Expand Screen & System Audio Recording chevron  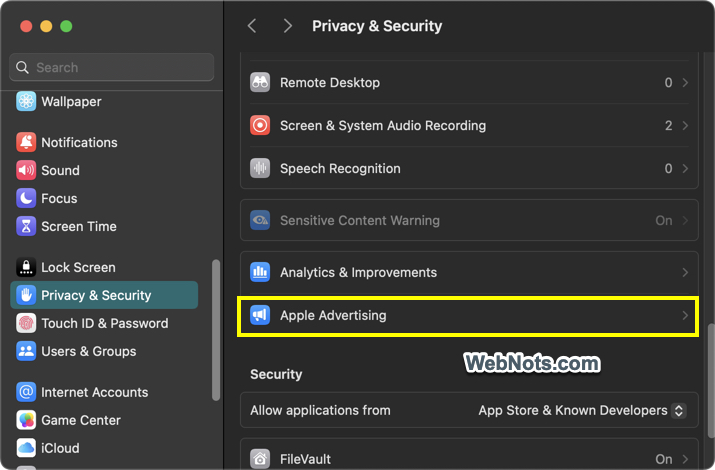click(x=685, y=125)
